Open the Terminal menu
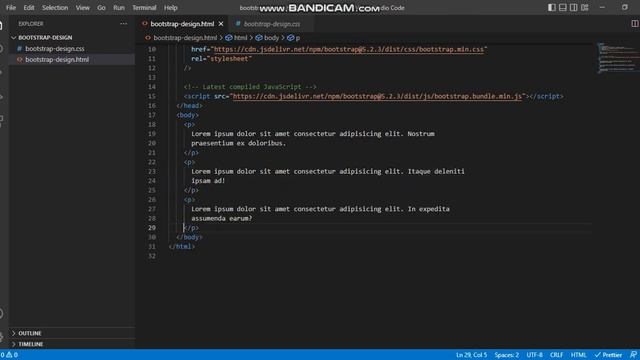This screenshot has height=360, width=640. (x=144, y=8)
